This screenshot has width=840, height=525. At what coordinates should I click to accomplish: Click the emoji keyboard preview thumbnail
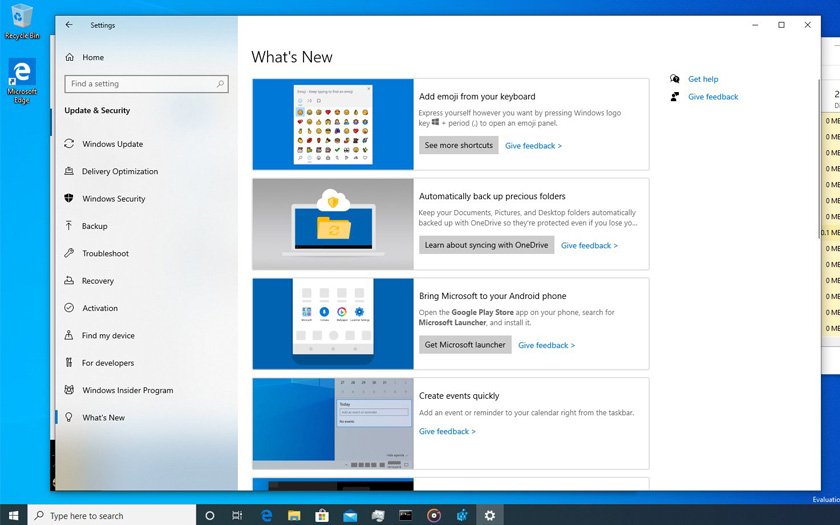[x=333, y=124]
